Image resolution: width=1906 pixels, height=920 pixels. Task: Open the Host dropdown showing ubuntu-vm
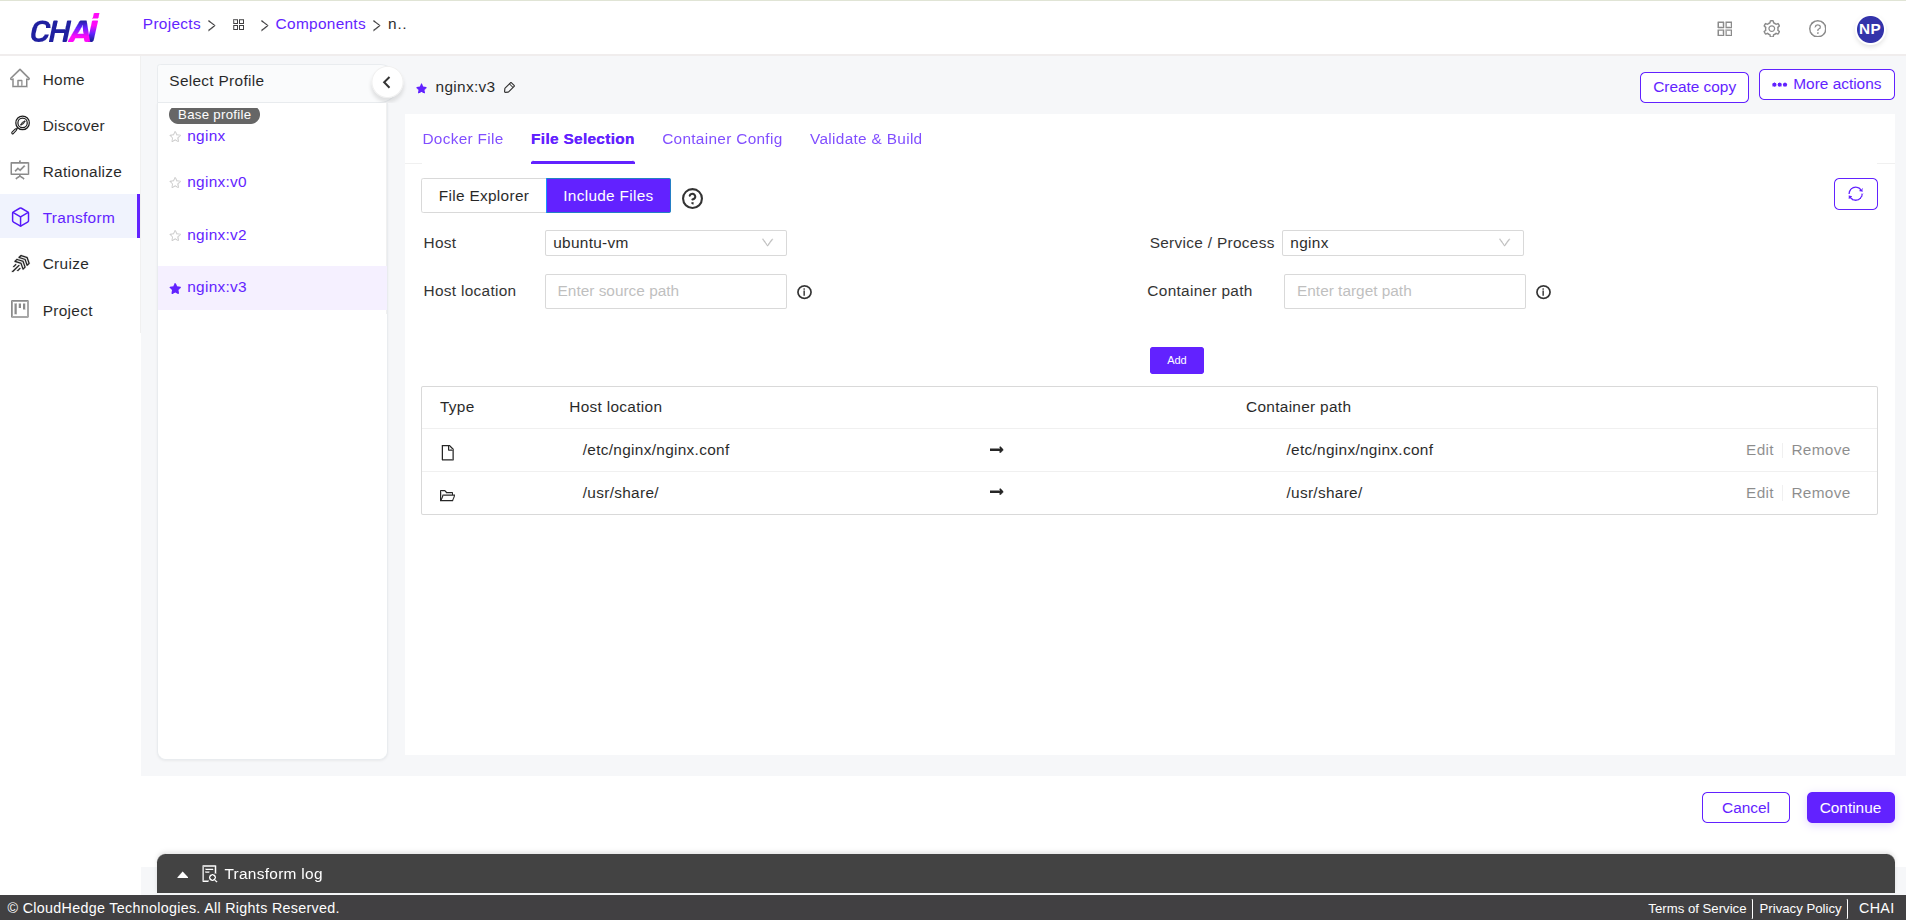coord(666,243)
